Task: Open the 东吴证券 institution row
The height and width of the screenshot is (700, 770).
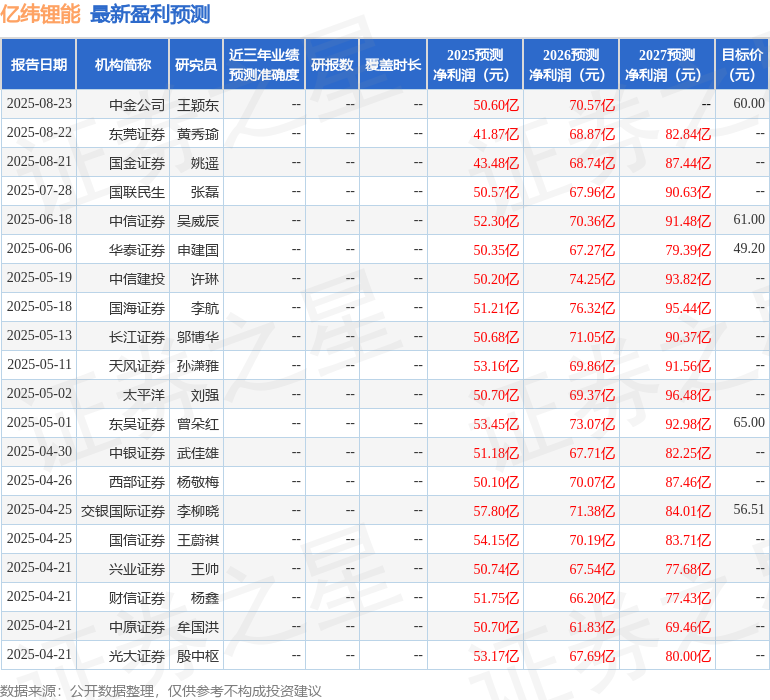Action: click(137, 424)
